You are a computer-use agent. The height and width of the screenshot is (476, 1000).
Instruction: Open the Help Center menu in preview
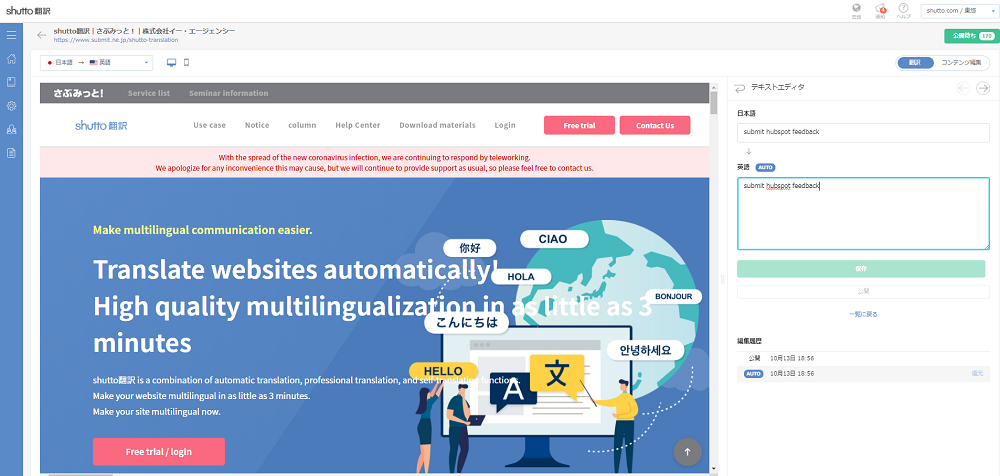tap(357, 125)
